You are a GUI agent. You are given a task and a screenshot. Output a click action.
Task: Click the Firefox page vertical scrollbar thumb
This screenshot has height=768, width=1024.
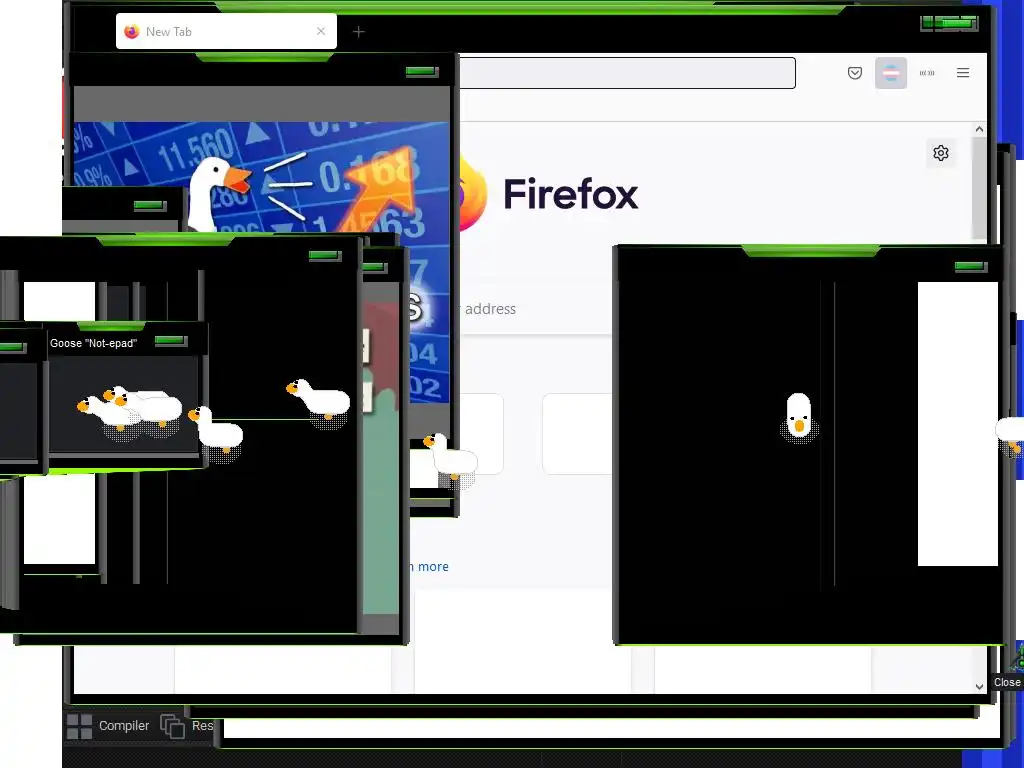[979, 188]
